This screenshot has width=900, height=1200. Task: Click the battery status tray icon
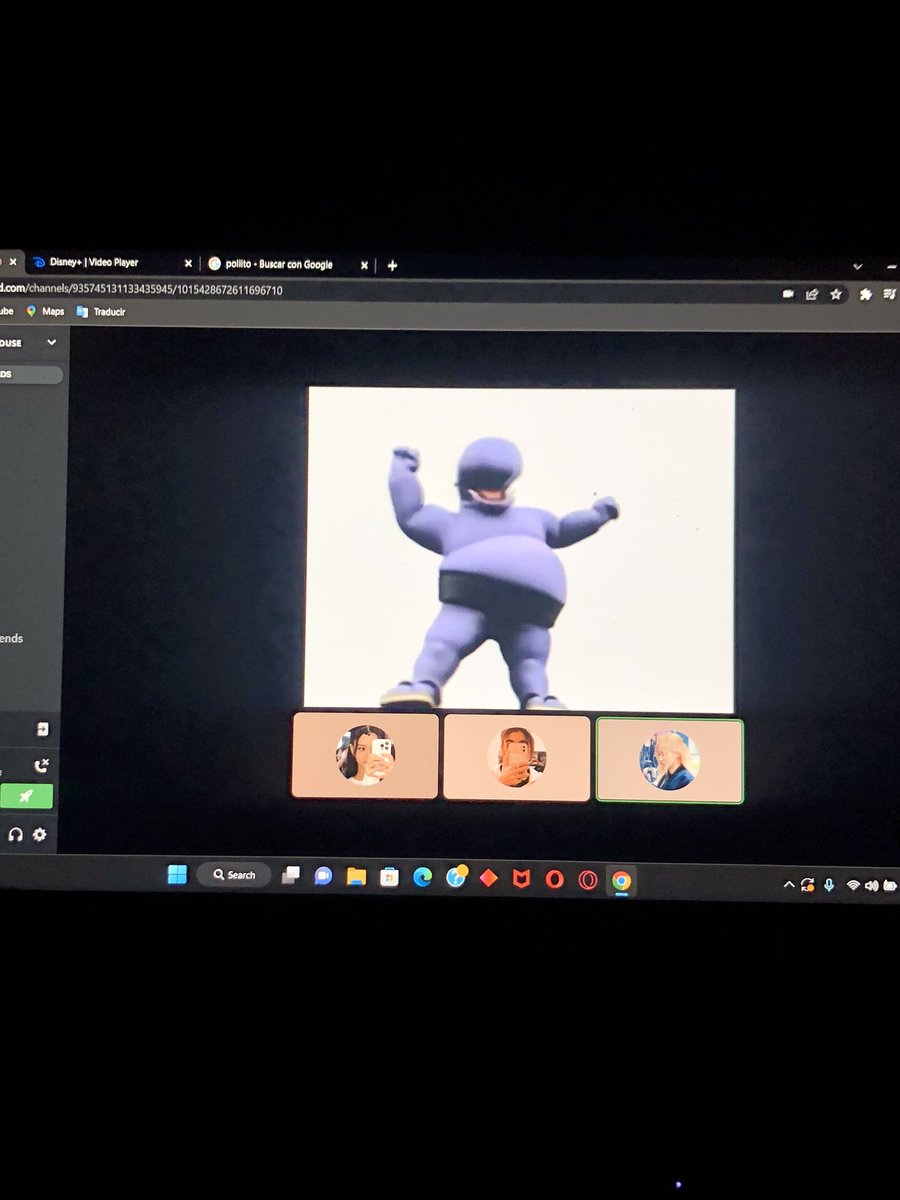click(x=888, y=887)
